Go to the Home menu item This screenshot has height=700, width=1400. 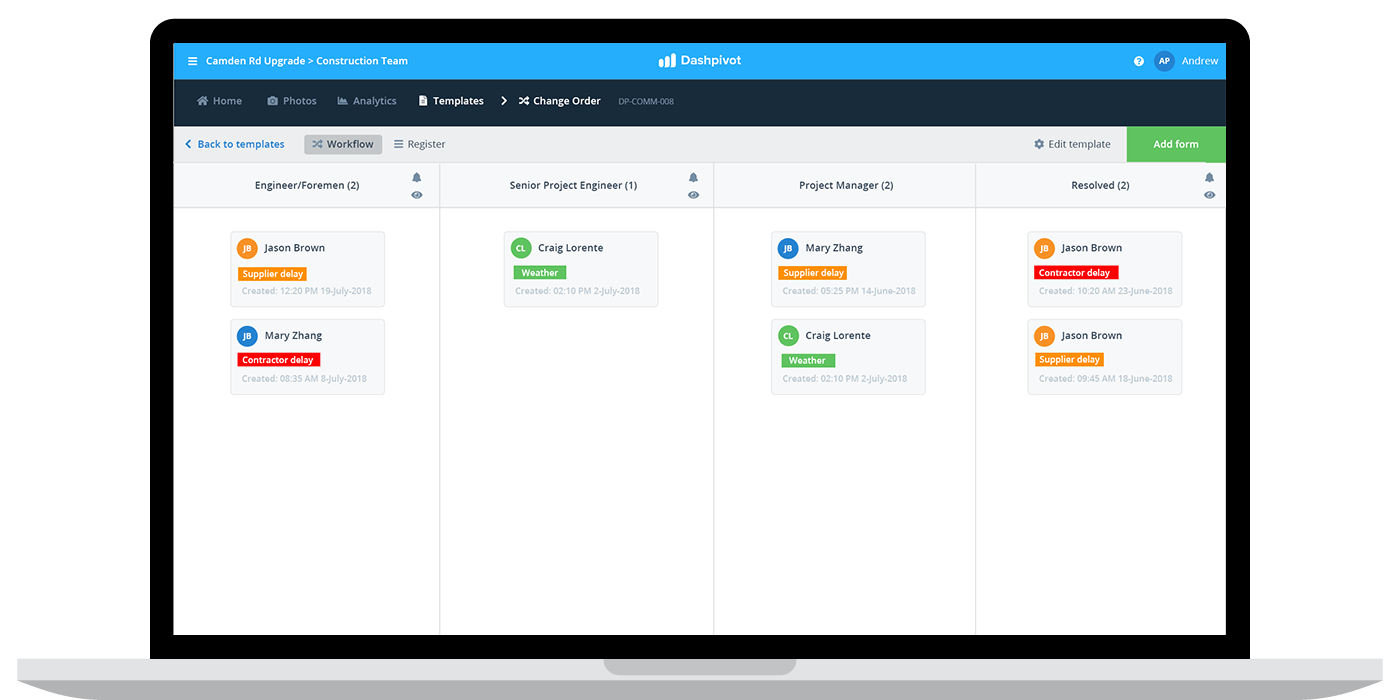(219, 101)
